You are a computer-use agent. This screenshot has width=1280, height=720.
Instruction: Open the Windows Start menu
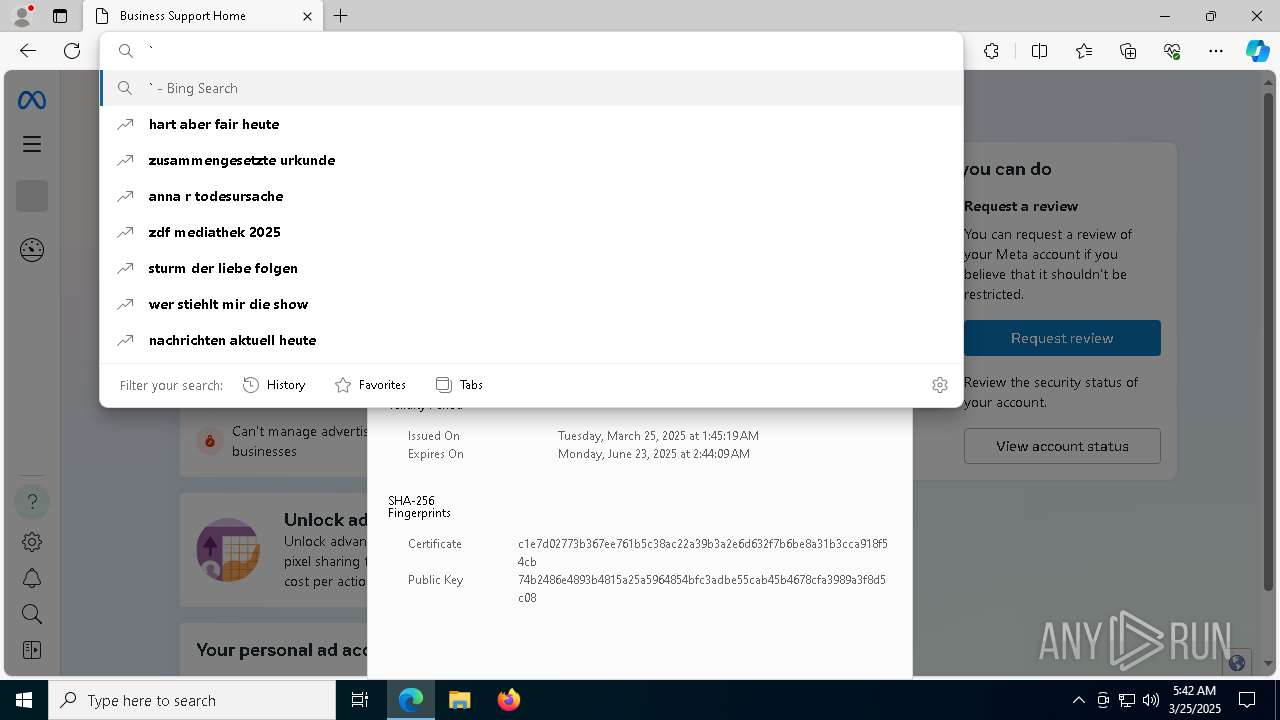pos(24,700)
